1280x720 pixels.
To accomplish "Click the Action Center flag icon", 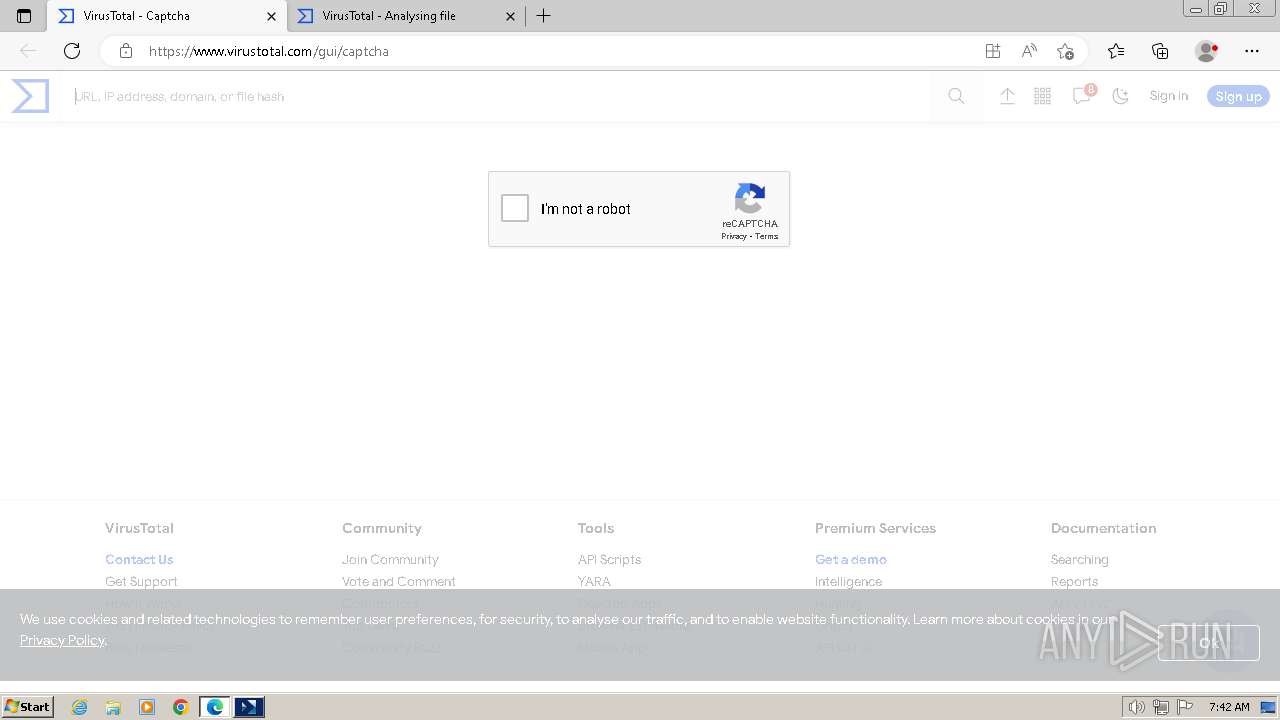I will point(1185,707).
